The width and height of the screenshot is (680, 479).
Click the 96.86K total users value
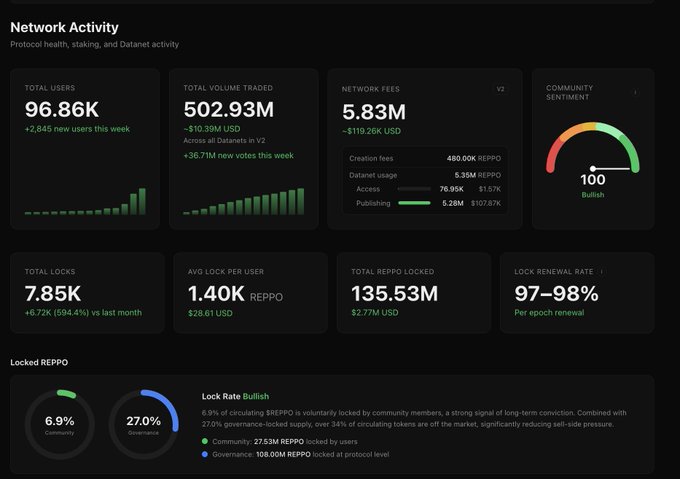62,109
